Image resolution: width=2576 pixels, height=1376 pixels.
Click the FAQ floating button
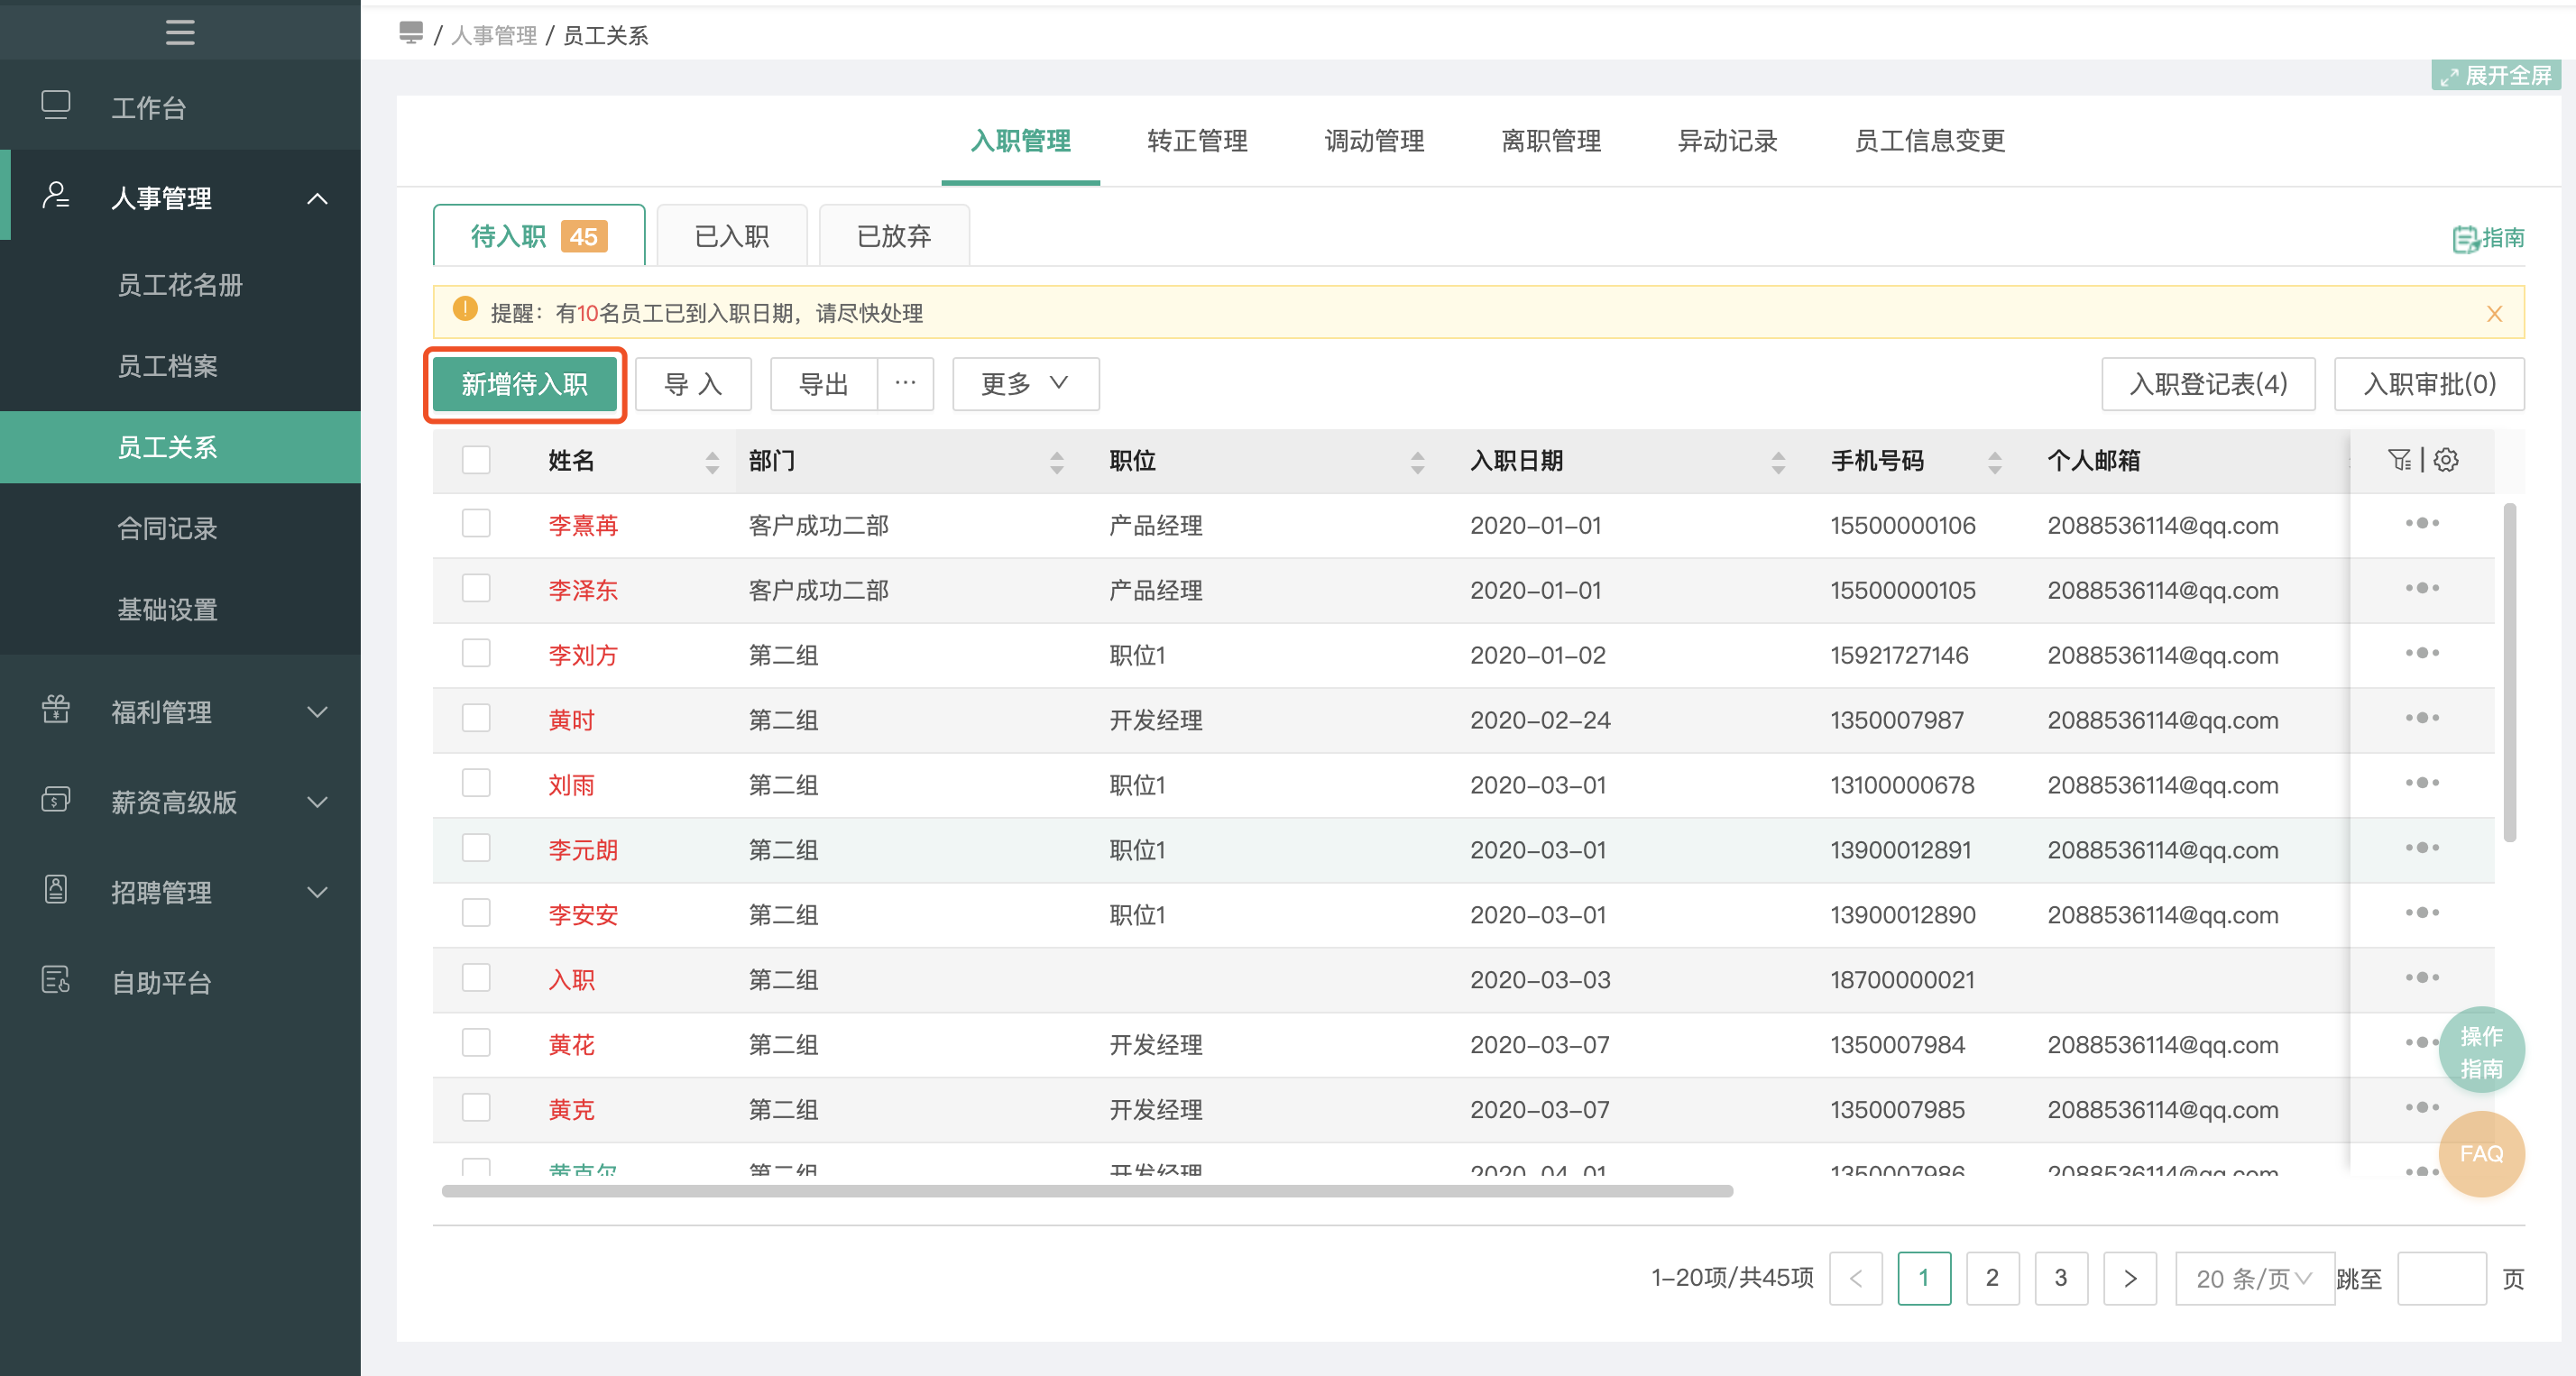(2481, 1154)
